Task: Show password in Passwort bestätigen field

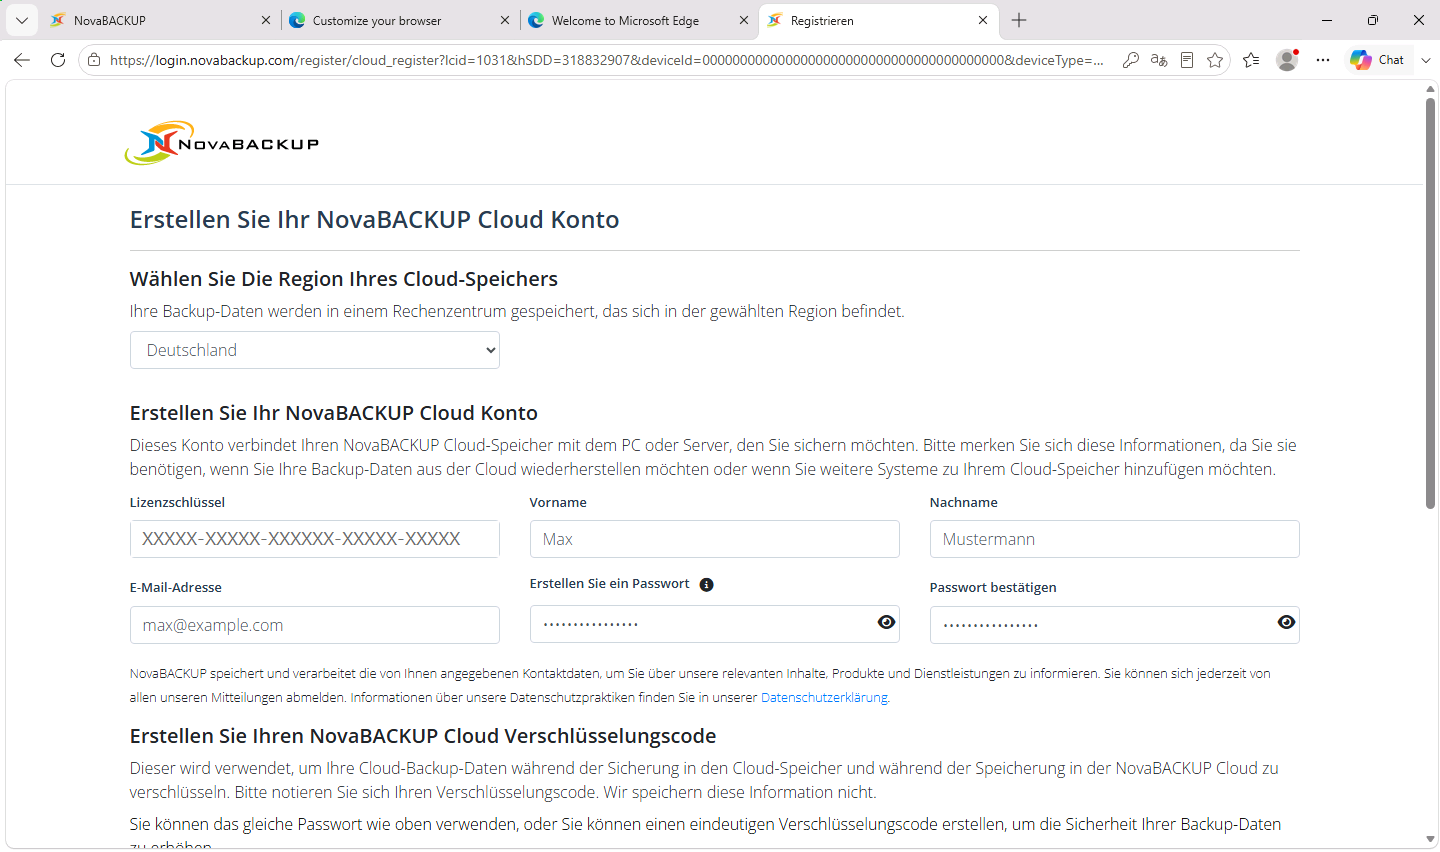Action: click(1286, 623)
